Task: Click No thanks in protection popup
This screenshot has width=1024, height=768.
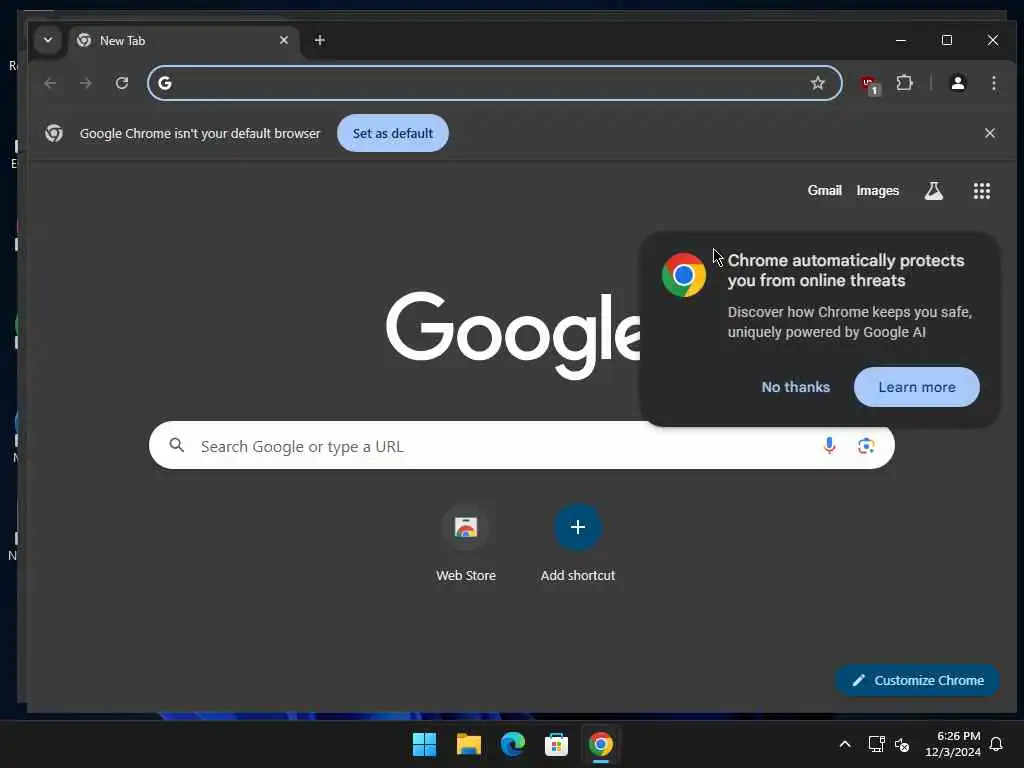Action: tap(795, 387)
